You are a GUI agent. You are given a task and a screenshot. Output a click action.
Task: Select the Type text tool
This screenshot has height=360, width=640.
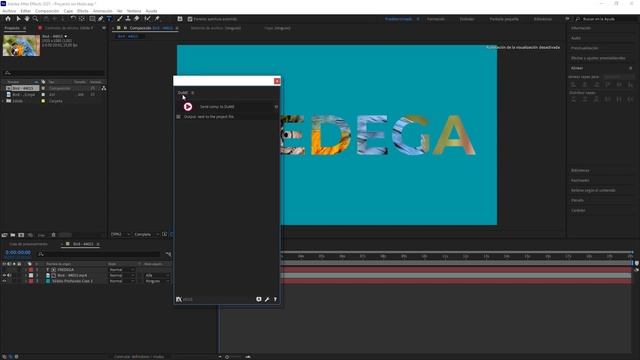click(x=109, y=19)
